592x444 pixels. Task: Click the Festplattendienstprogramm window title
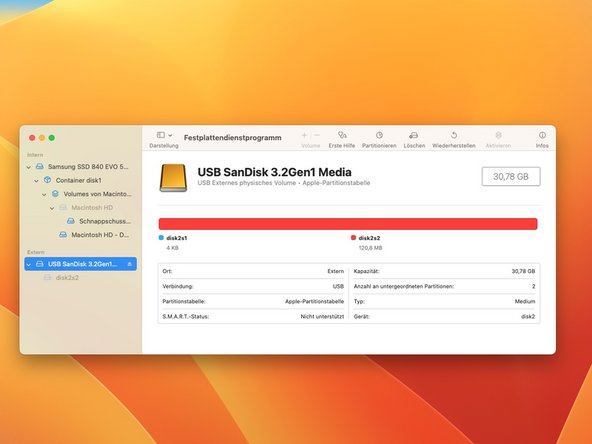[x=233, y=138]
